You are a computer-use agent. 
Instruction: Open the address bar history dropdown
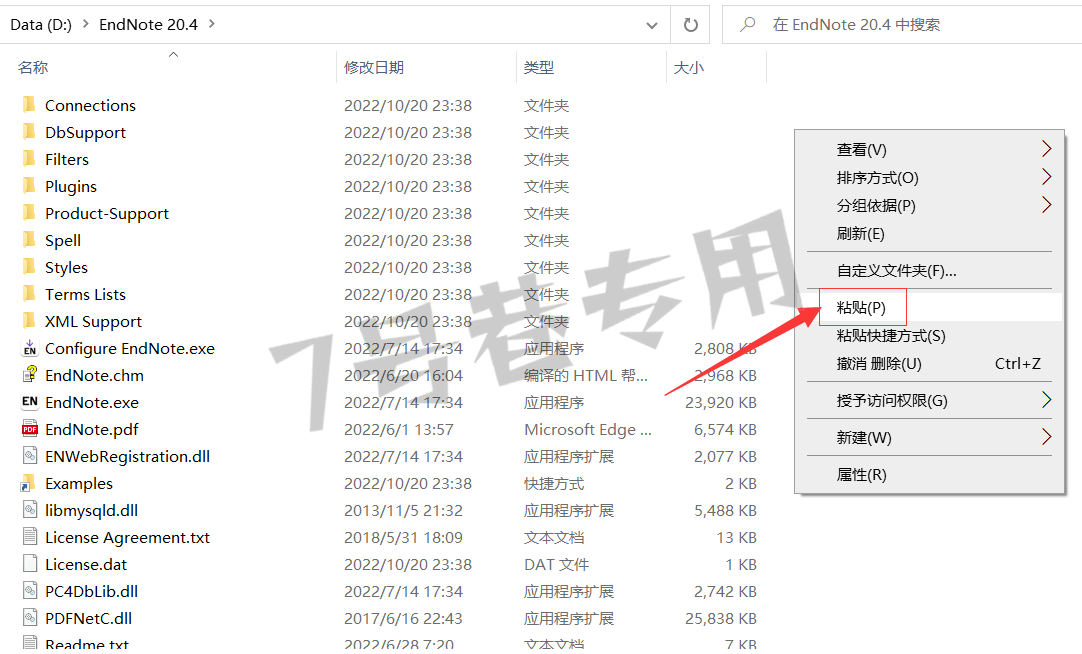651,26
